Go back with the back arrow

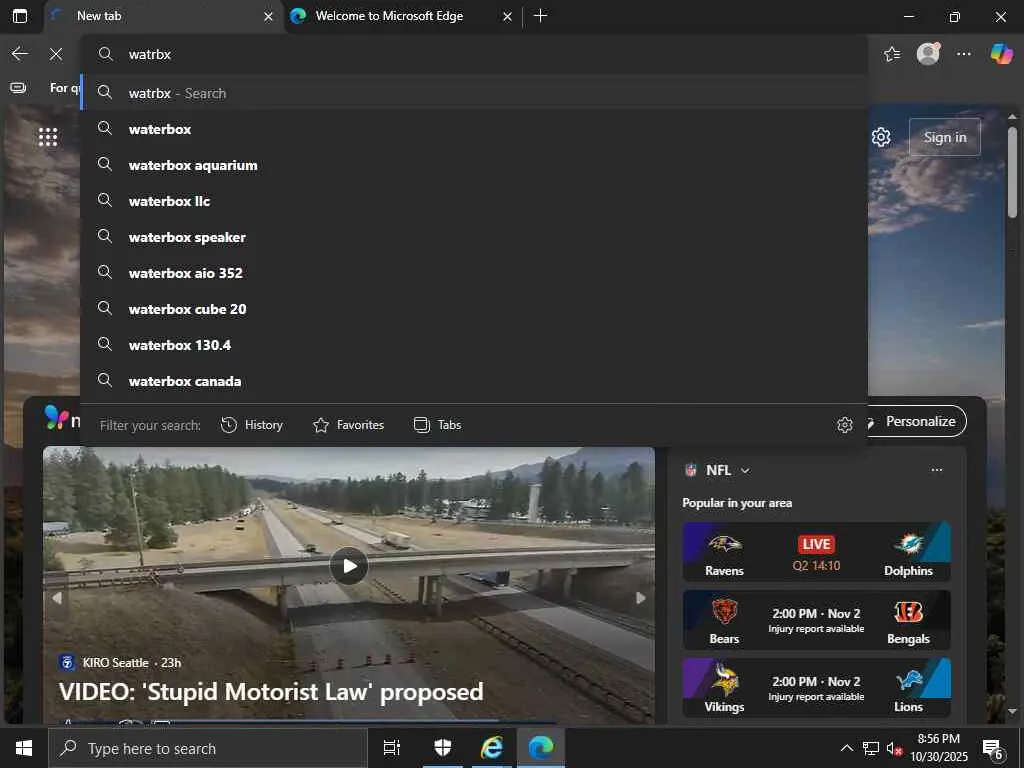point(20,54)
